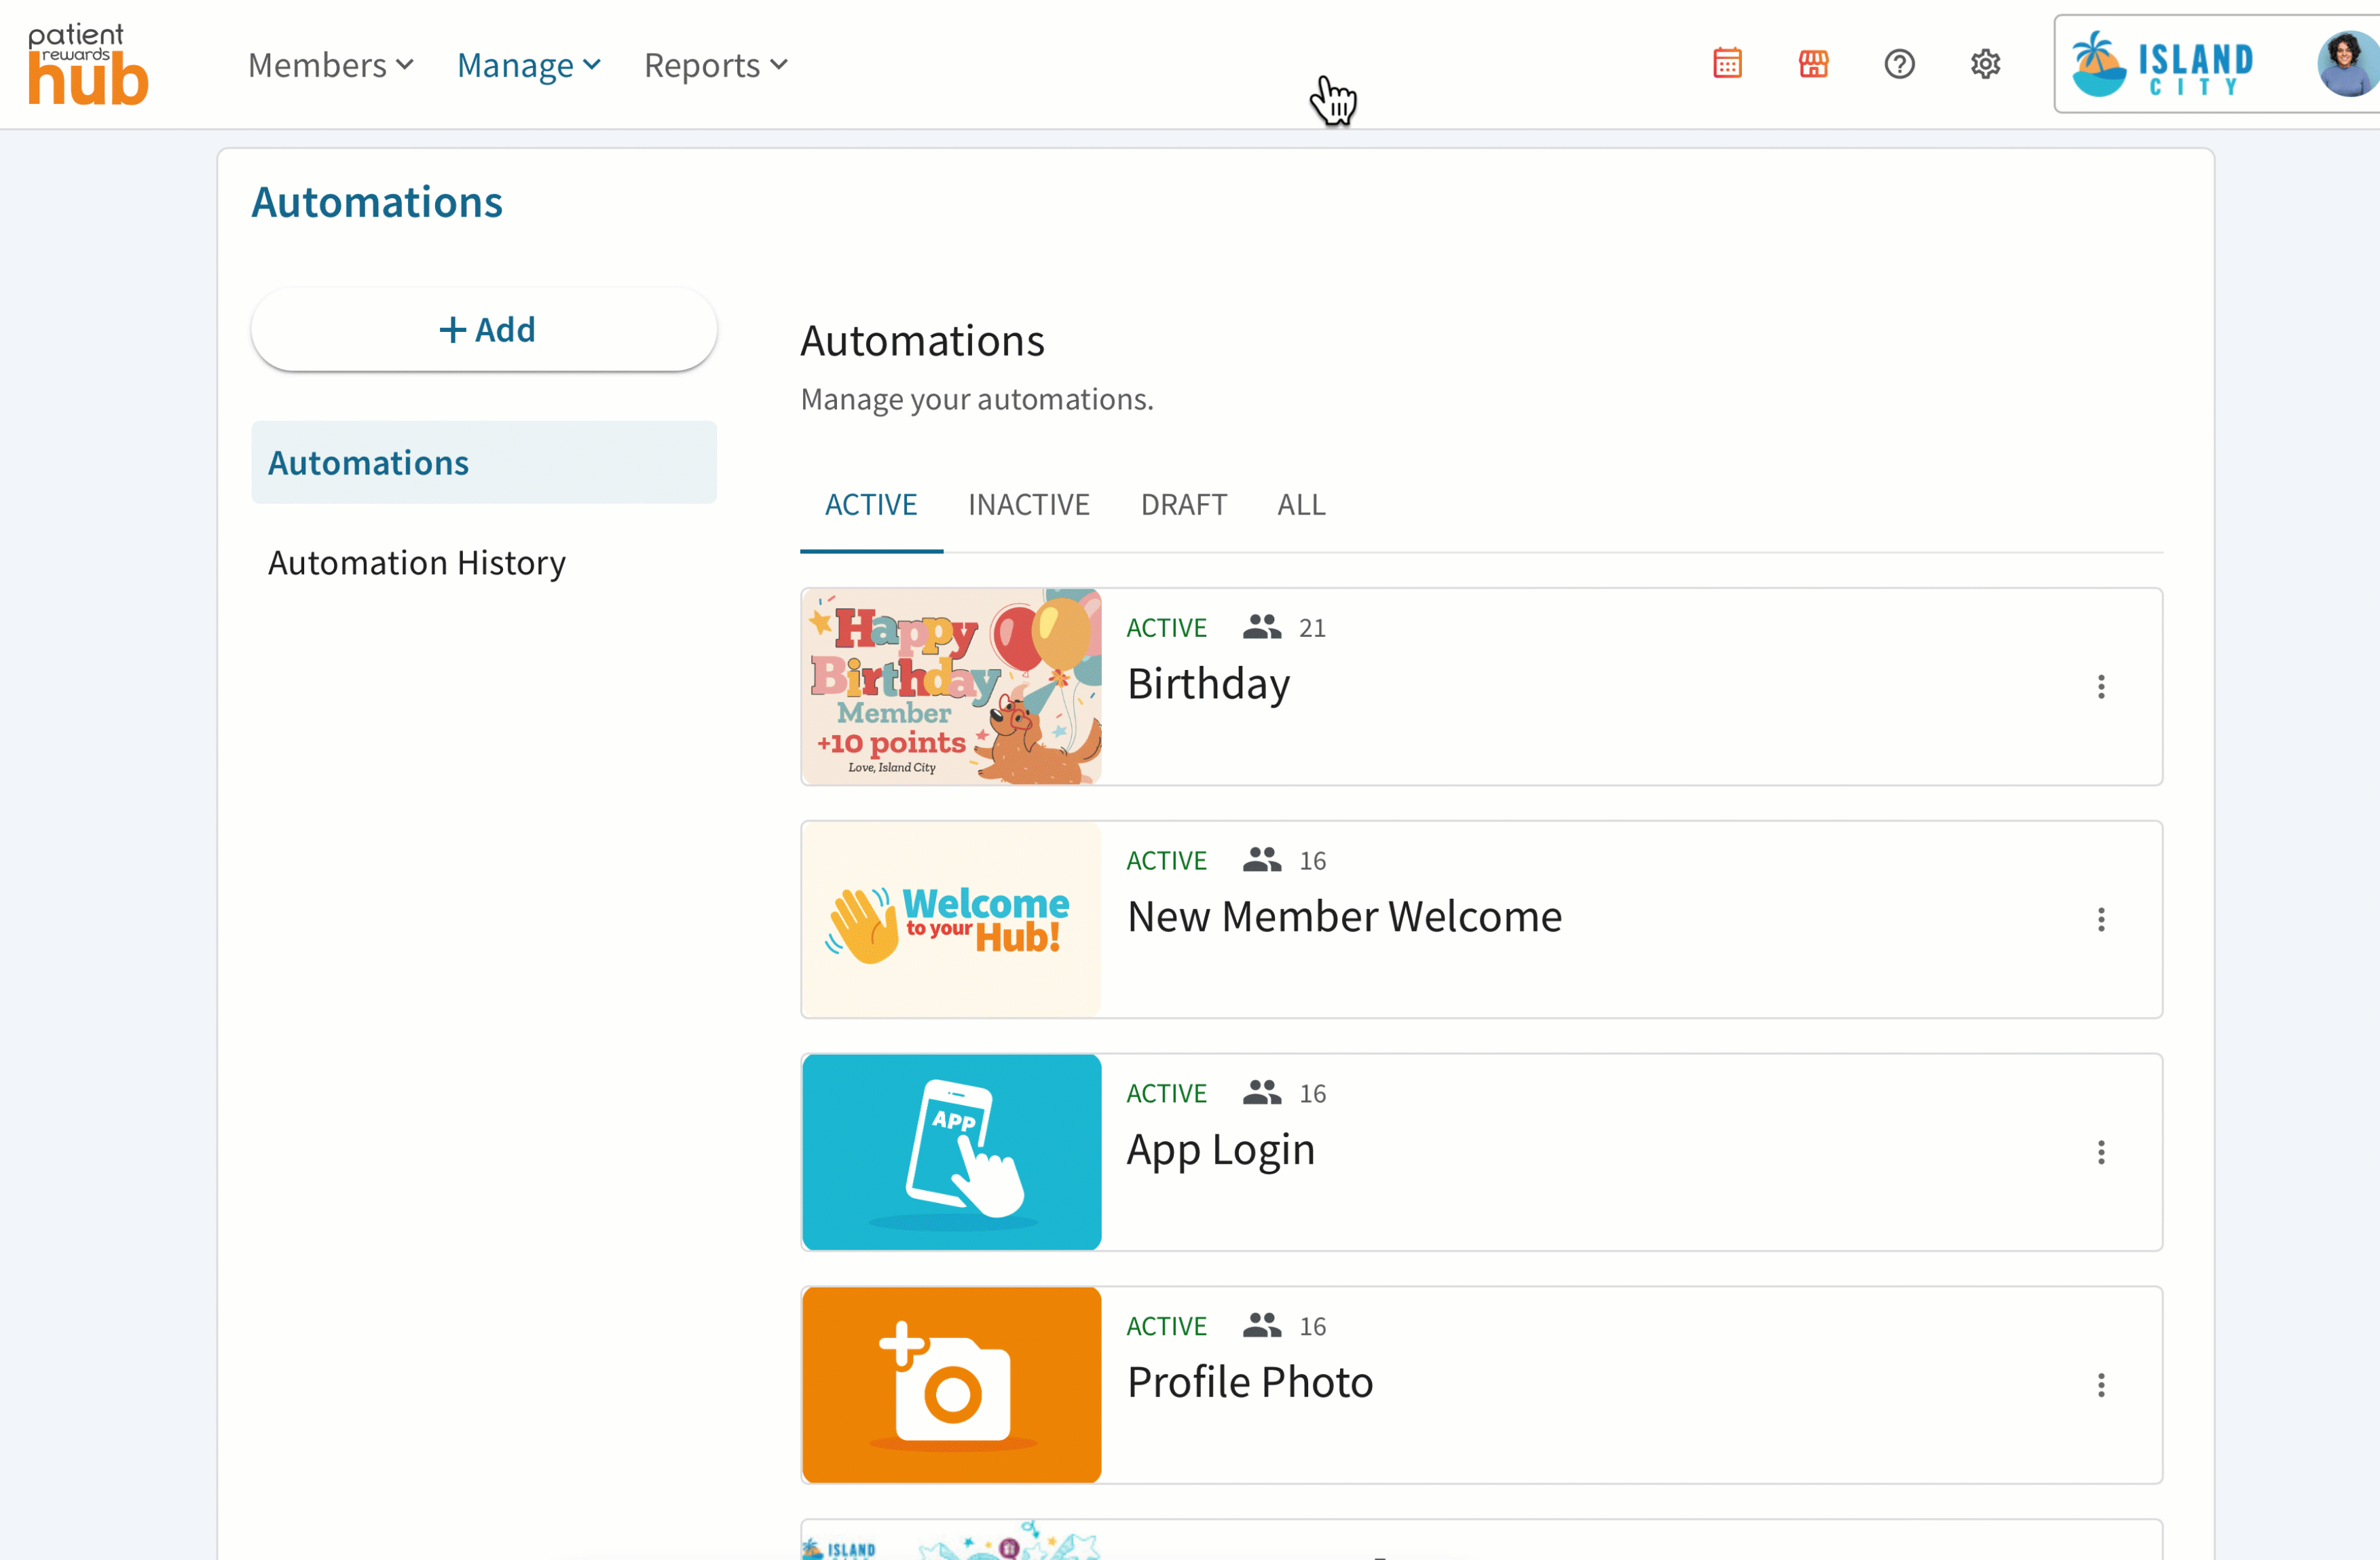Open the three-dot menu for Profile Photo

(2101, 1385)
